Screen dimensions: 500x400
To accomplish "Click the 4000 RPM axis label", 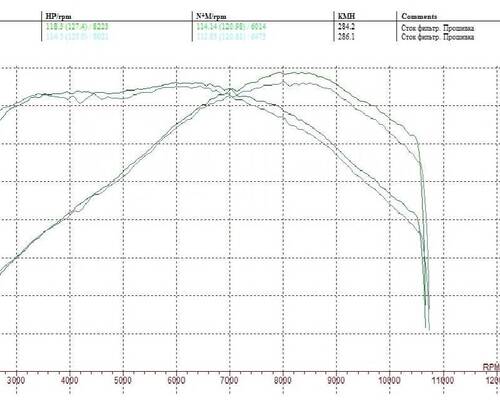I will click(70, 380).
